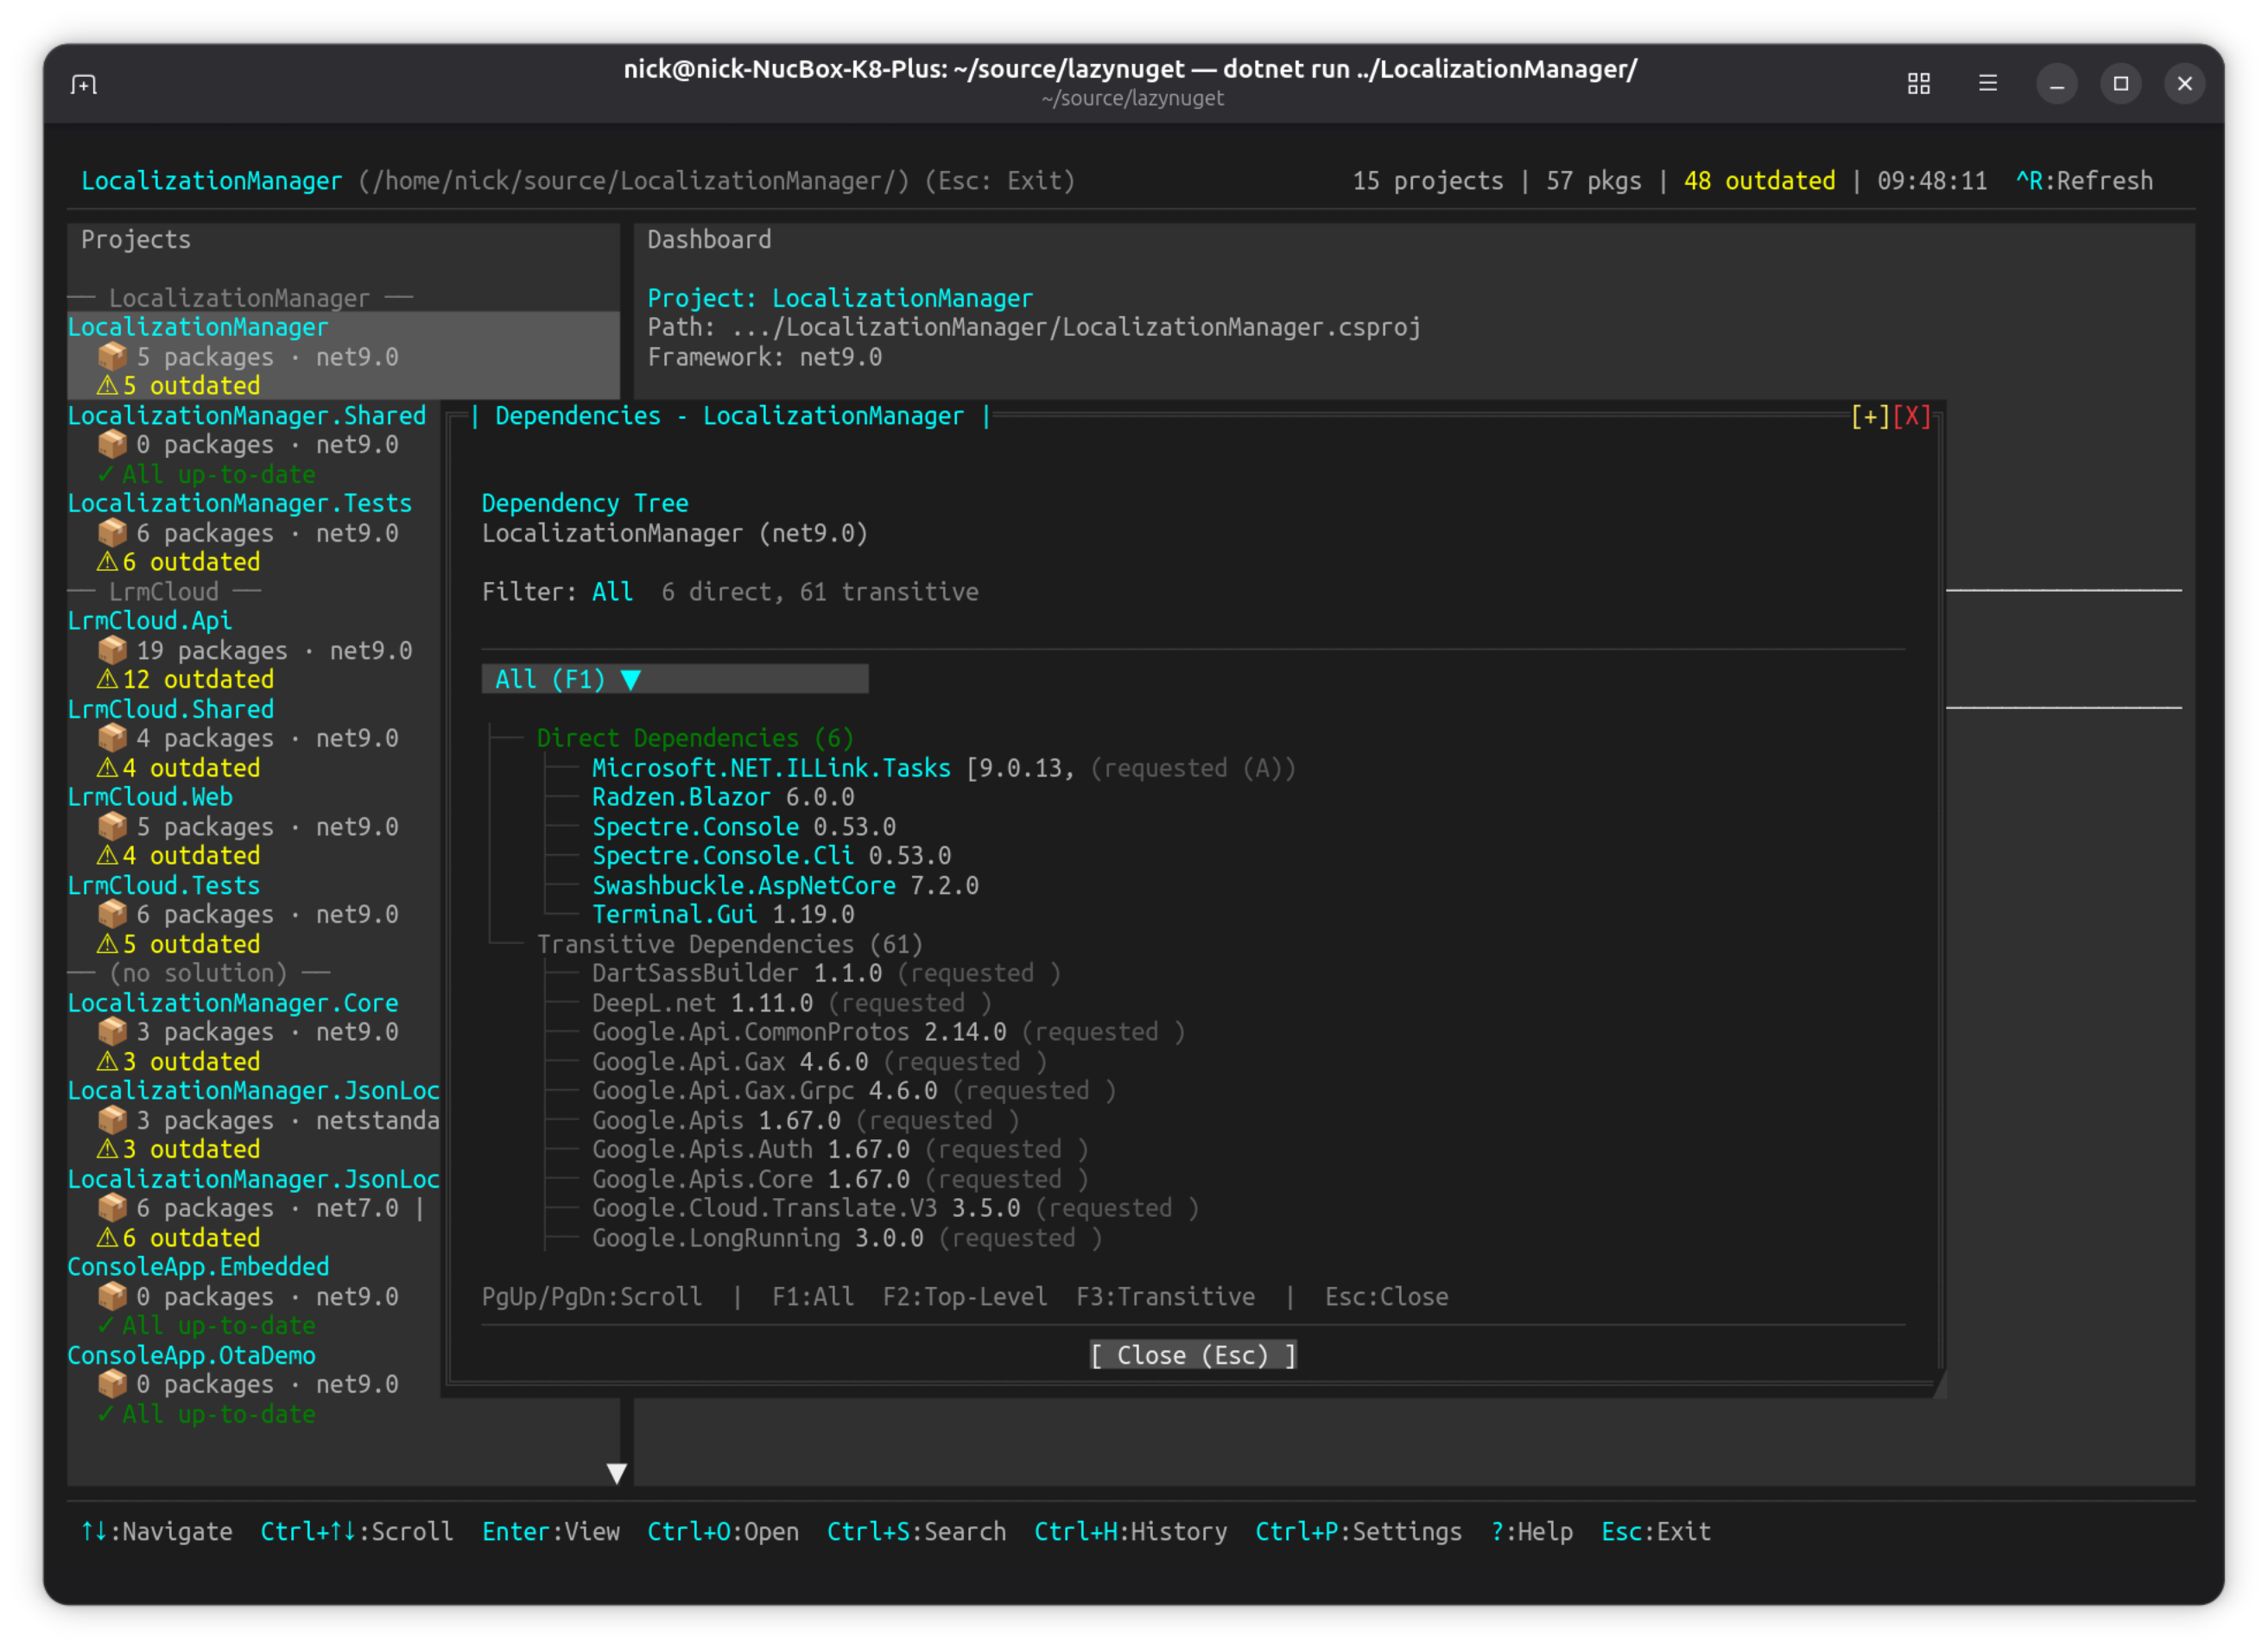The width and height of the screenshot is (2268, 1648).
Task: Open the terminal hamburger menu
Action: click(1987, 84)
